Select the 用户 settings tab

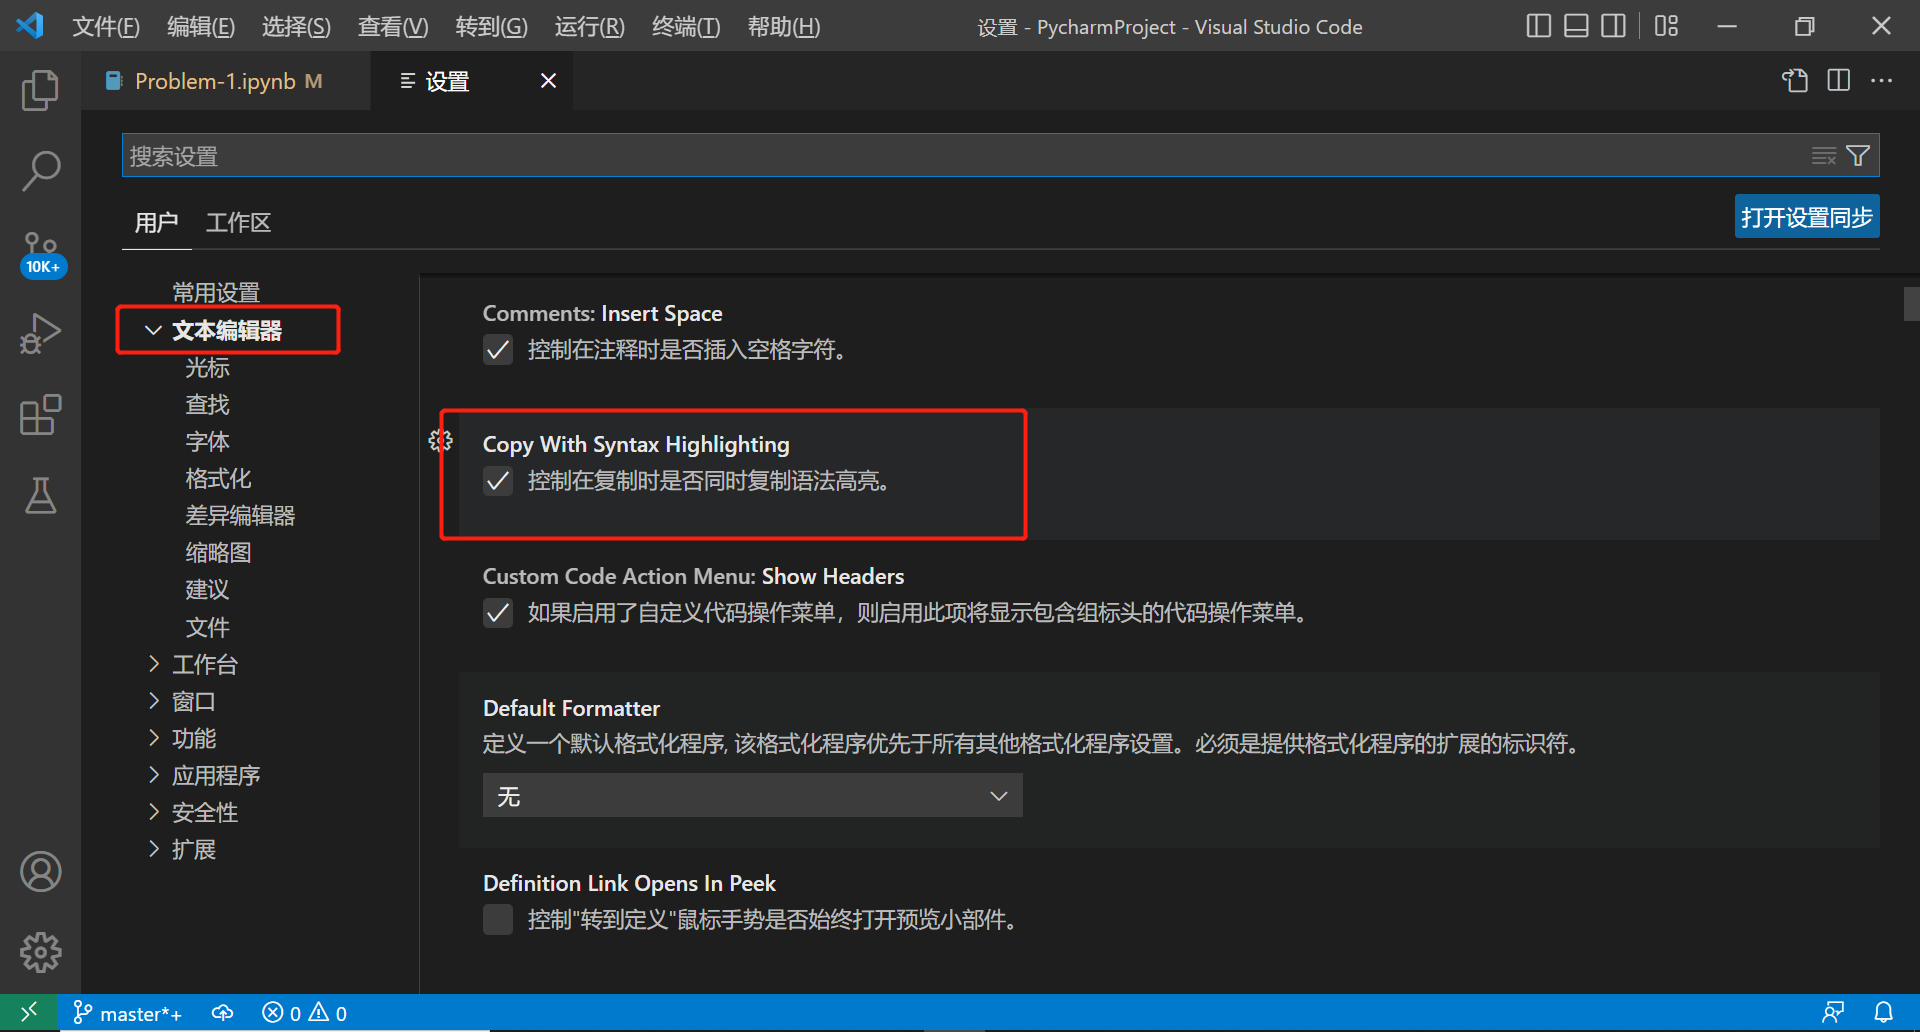pyautogui.click(x=156, y=222)
